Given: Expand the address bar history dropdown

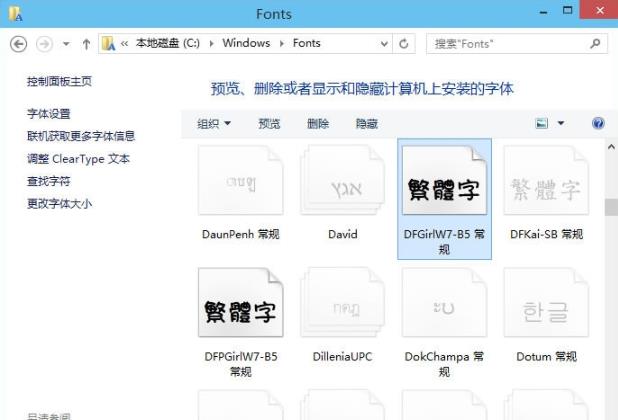Looking at the screenshot, I should click(x=385, y=44).
